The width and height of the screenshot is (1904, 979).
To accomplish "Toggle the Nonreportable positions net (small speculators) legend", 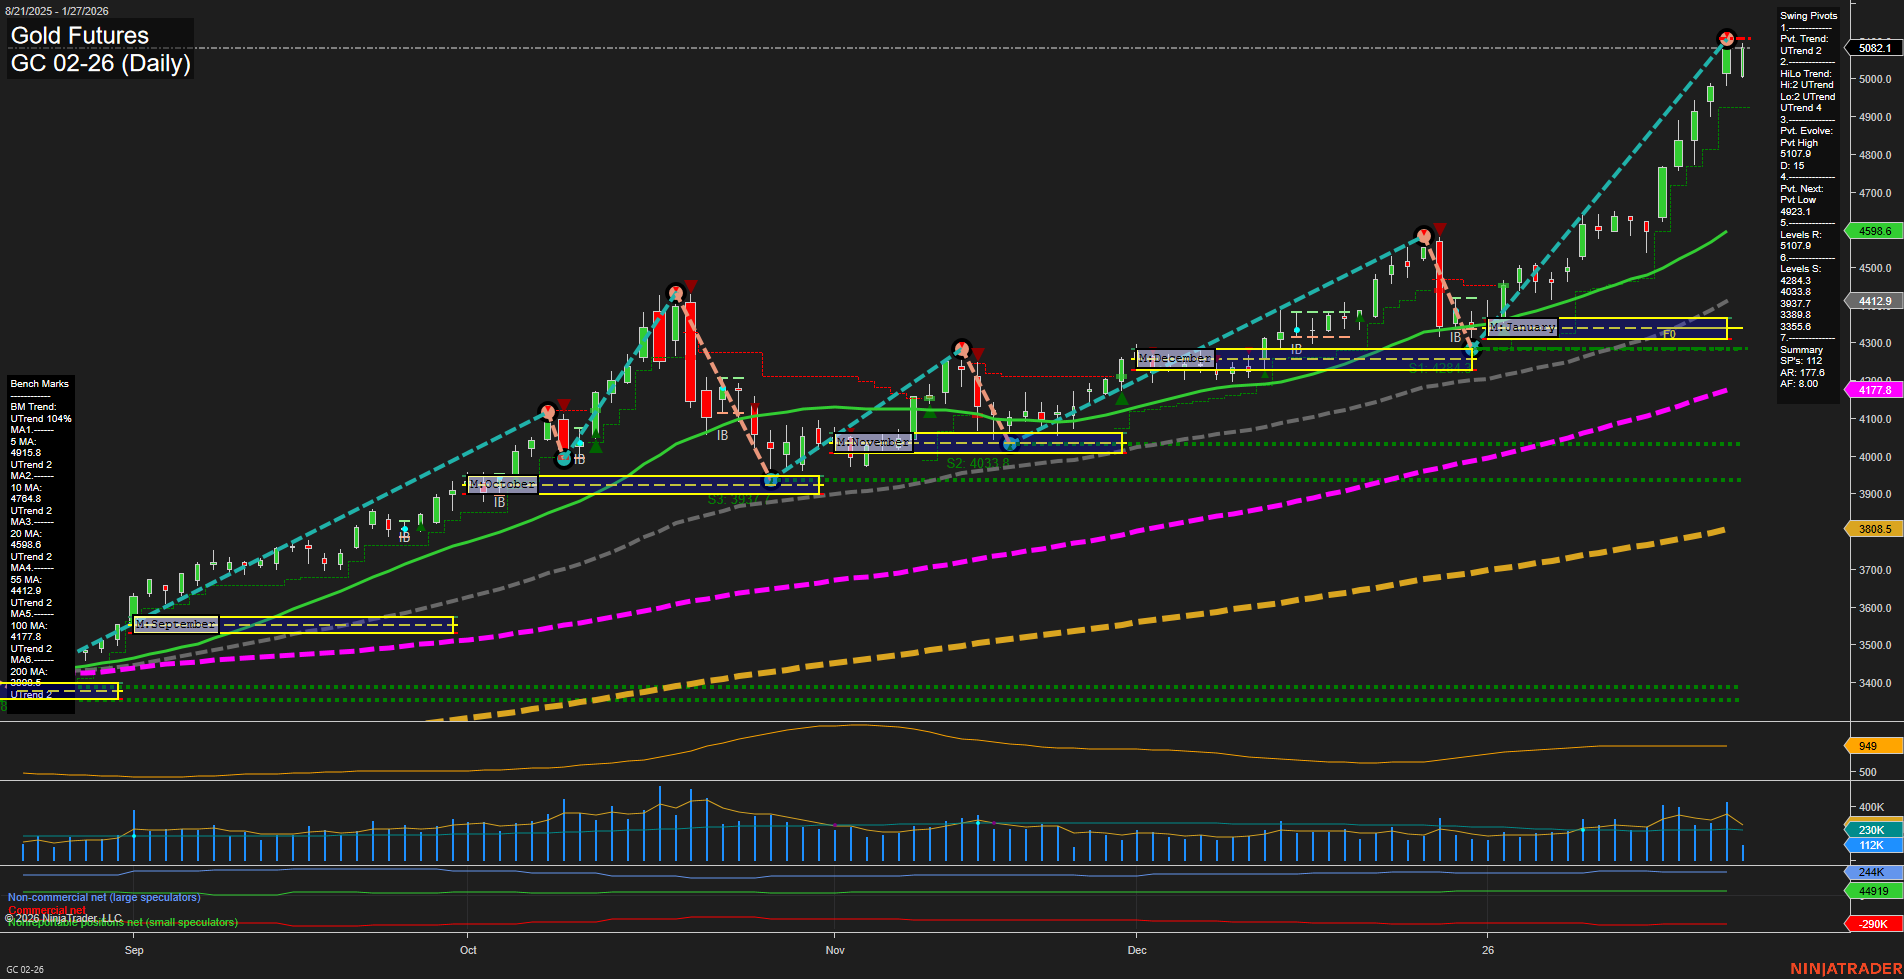I will pos(122,923).
